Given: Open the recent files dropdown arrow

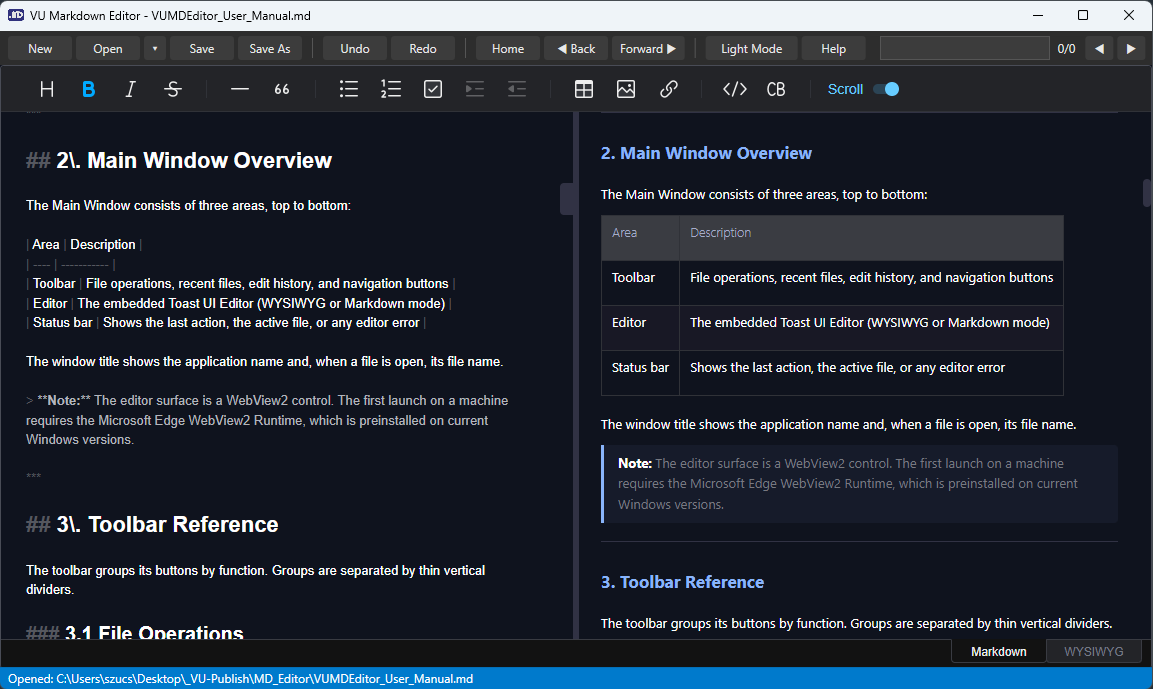Looking at the screenshot, I should click(x=154, y=49).
